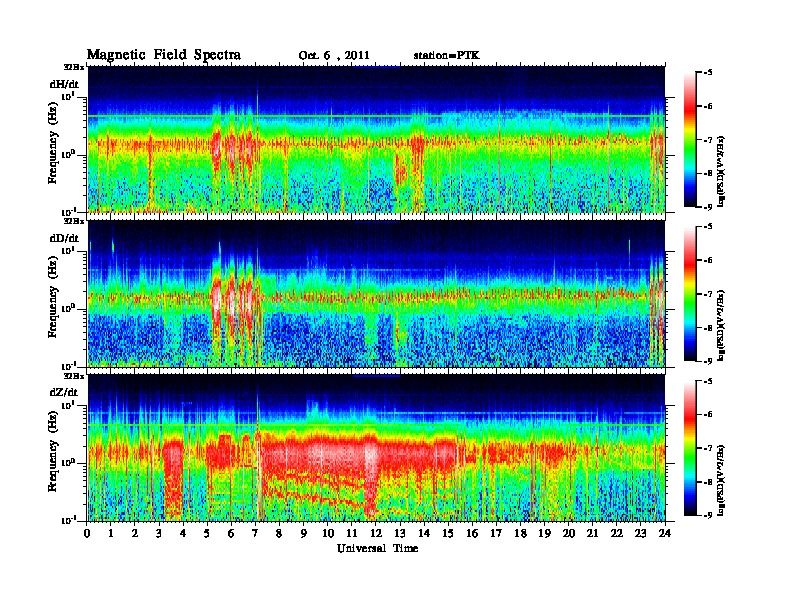Click the log(PSD) units label beside dH/dt colorbar
This screenshot has height=612, width=792.
[721, 172]
